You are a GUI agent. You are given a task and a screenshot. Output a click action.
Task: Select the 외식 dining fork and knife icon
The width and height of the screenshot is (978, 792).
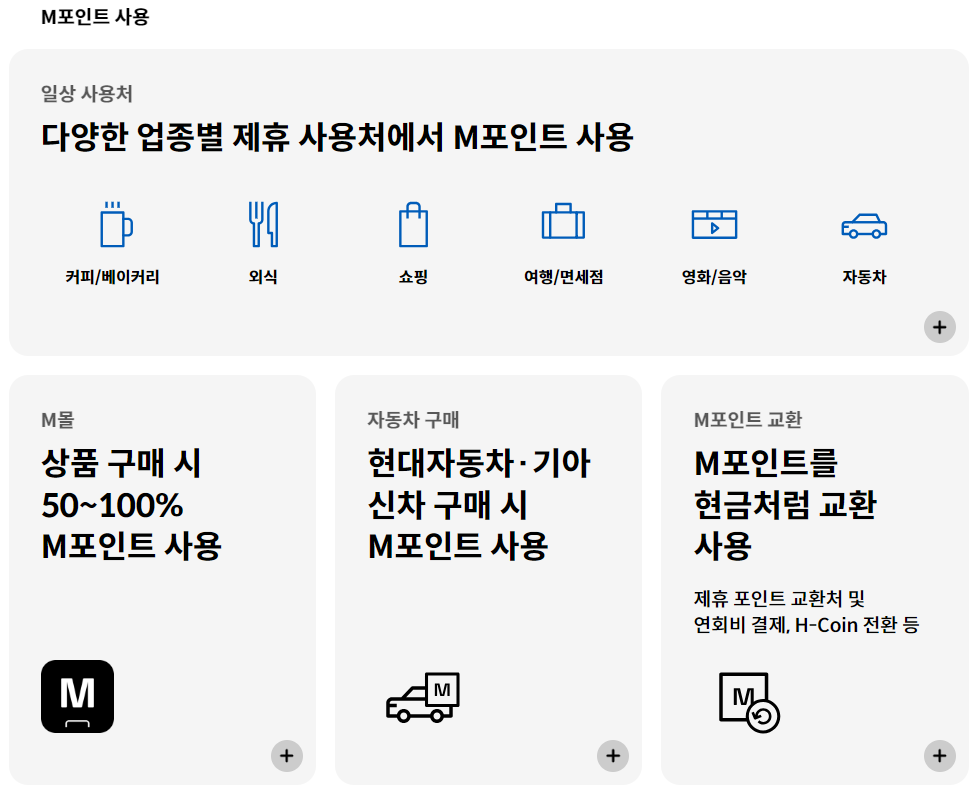(263, 224)
